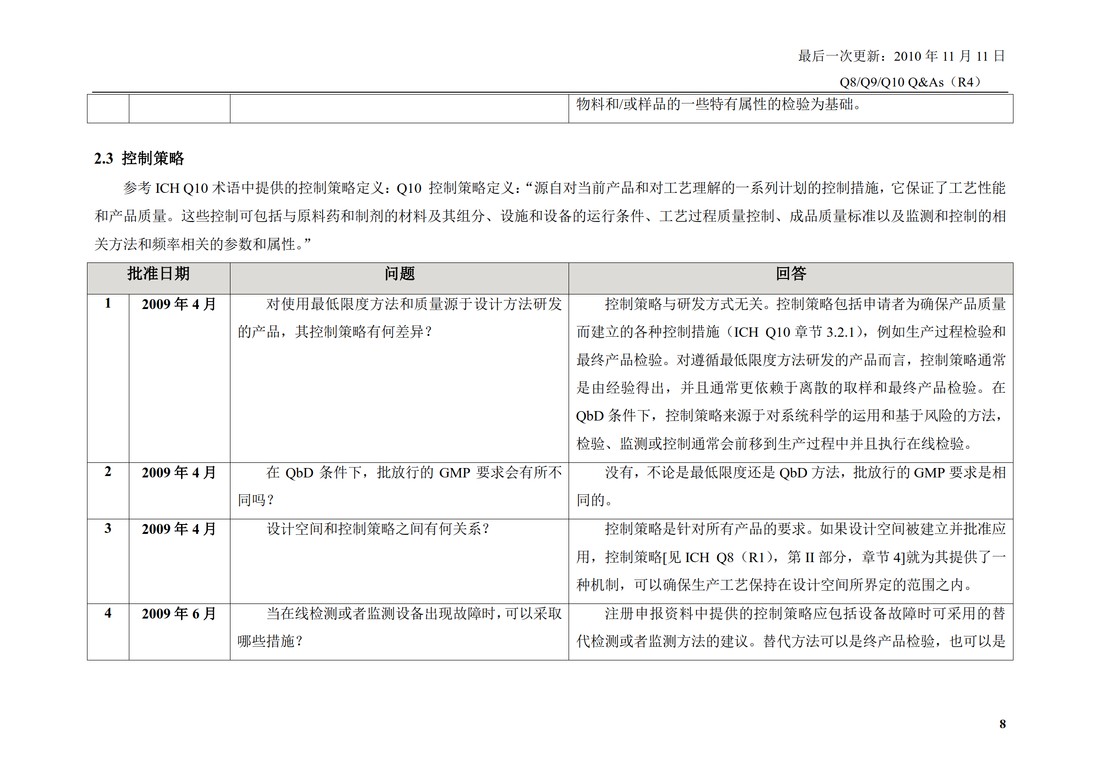The image size is (1100, 778).
Task: Click the date '2009 年 6 月' in row 4
Action: tap(179, 614)
